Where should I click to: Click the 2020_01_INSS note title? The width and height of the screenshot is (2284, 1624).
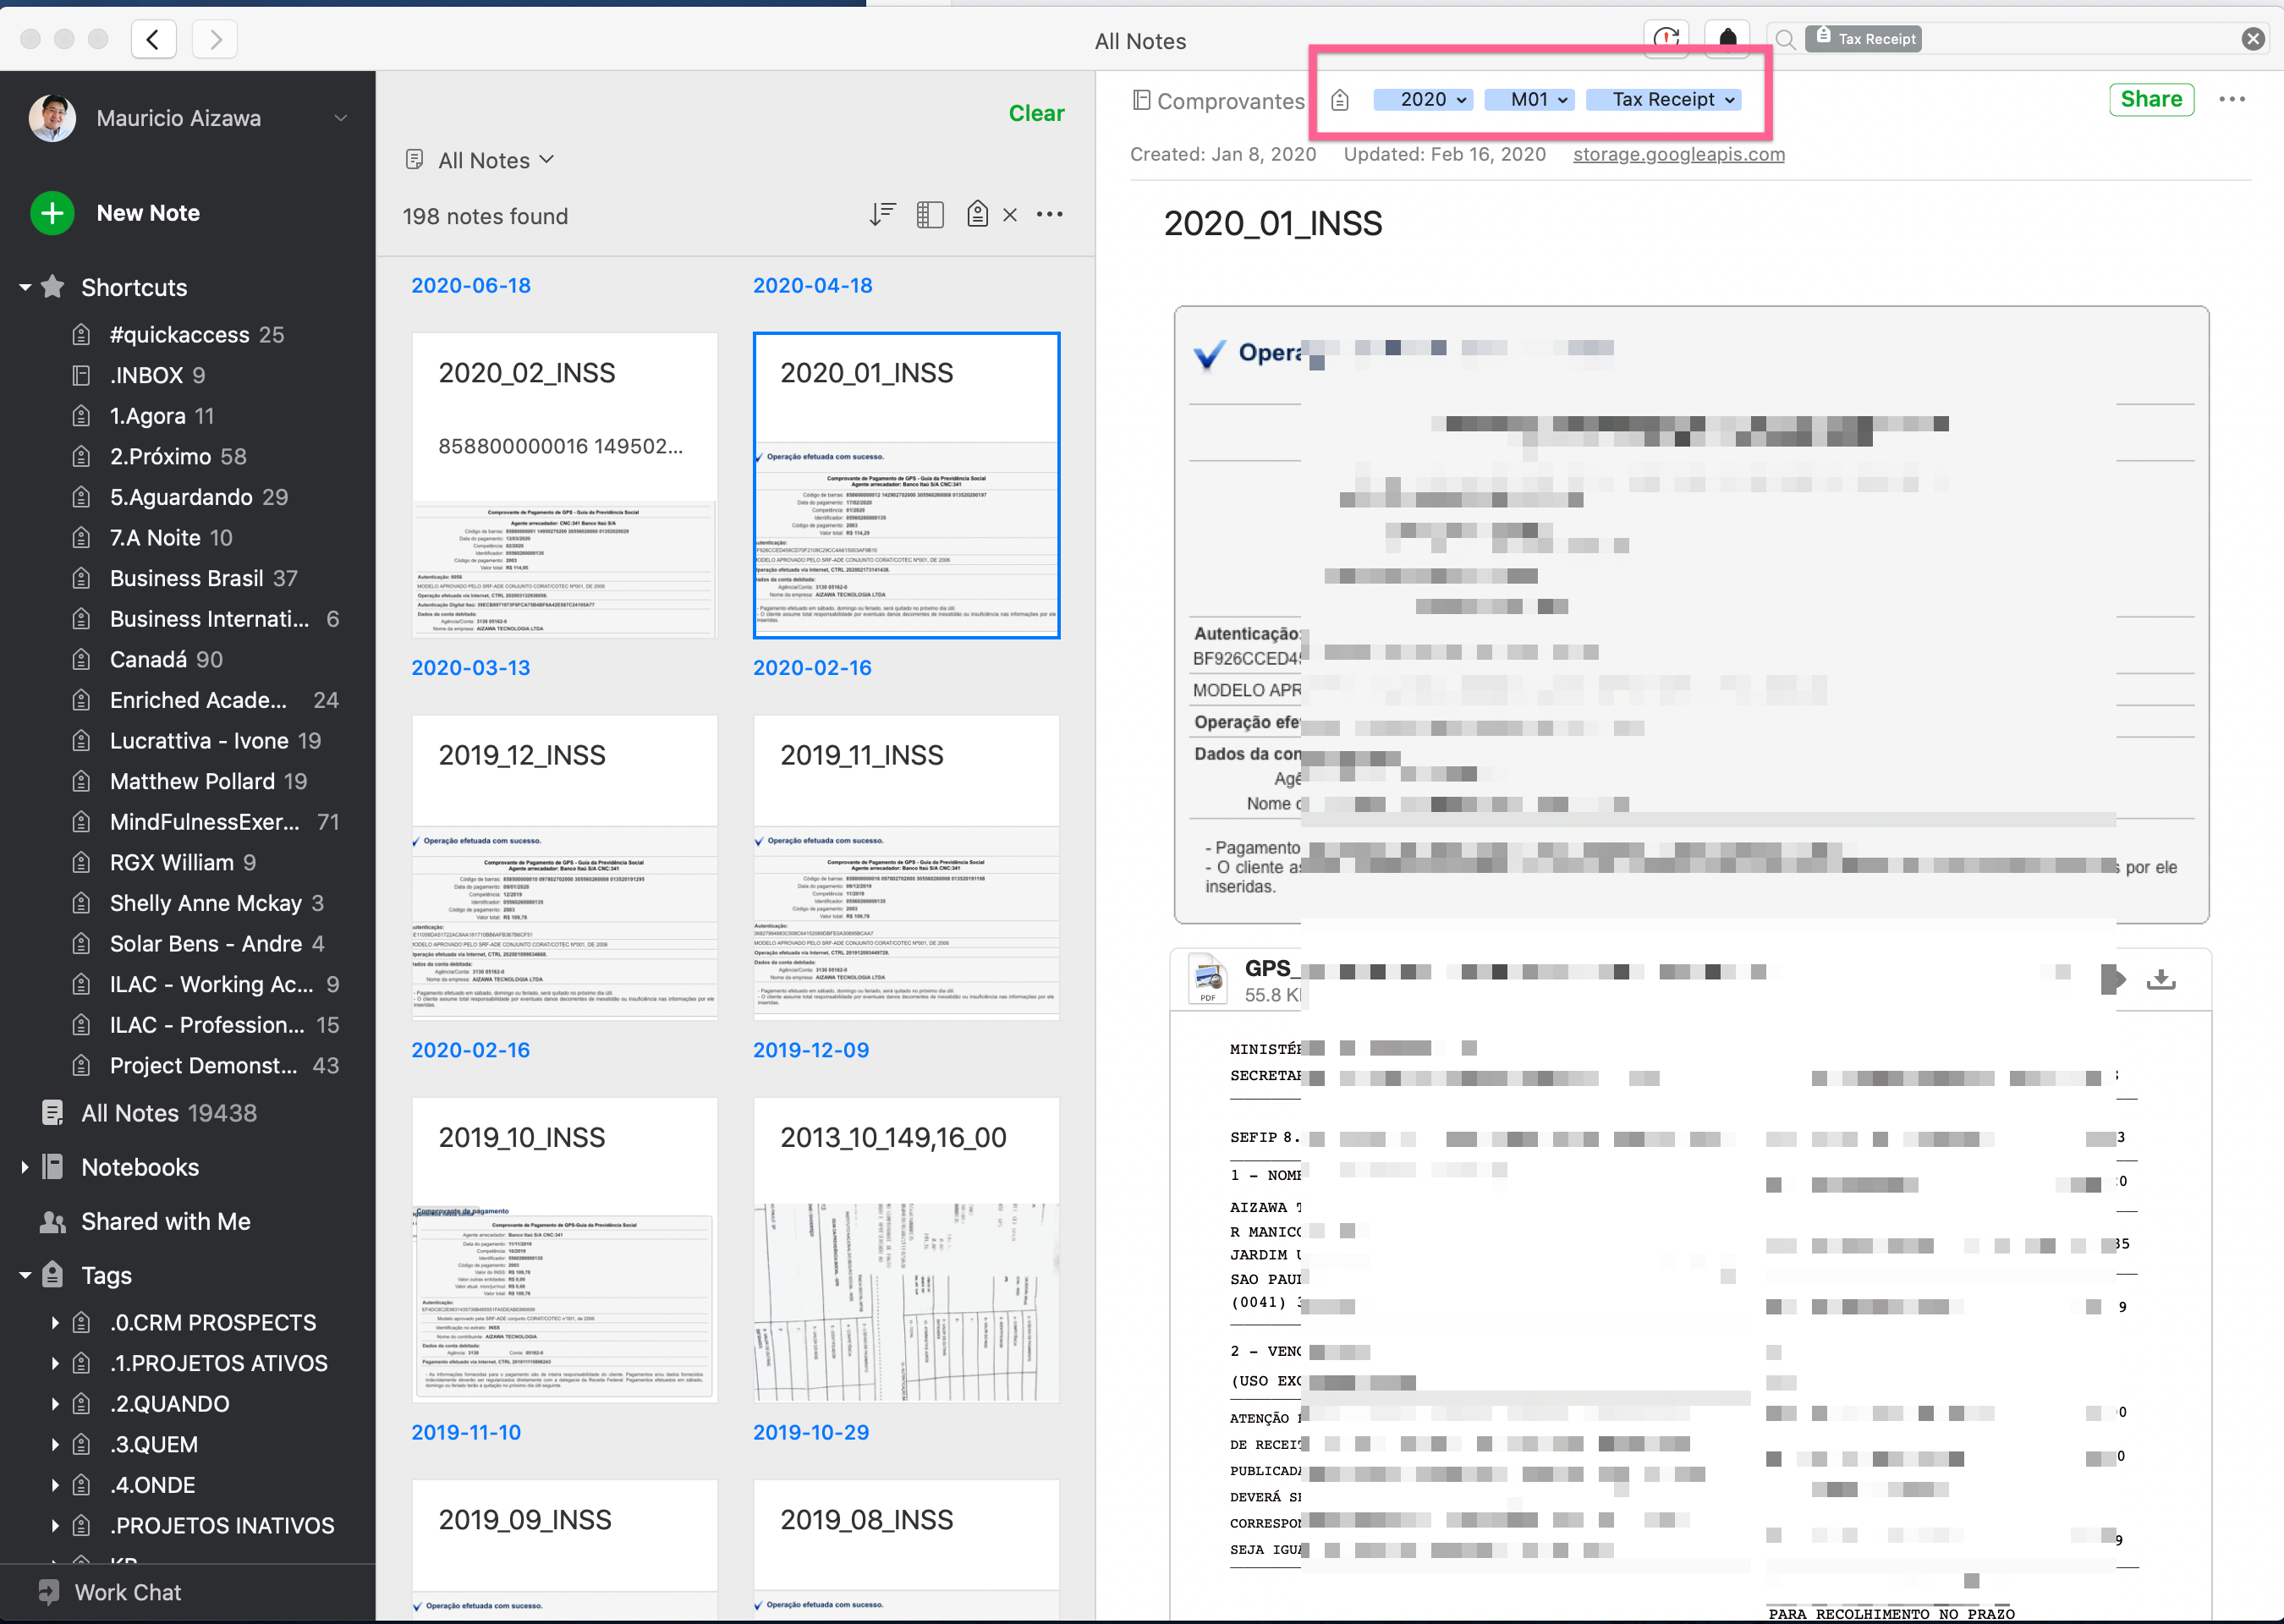[x=1272, y=223]
